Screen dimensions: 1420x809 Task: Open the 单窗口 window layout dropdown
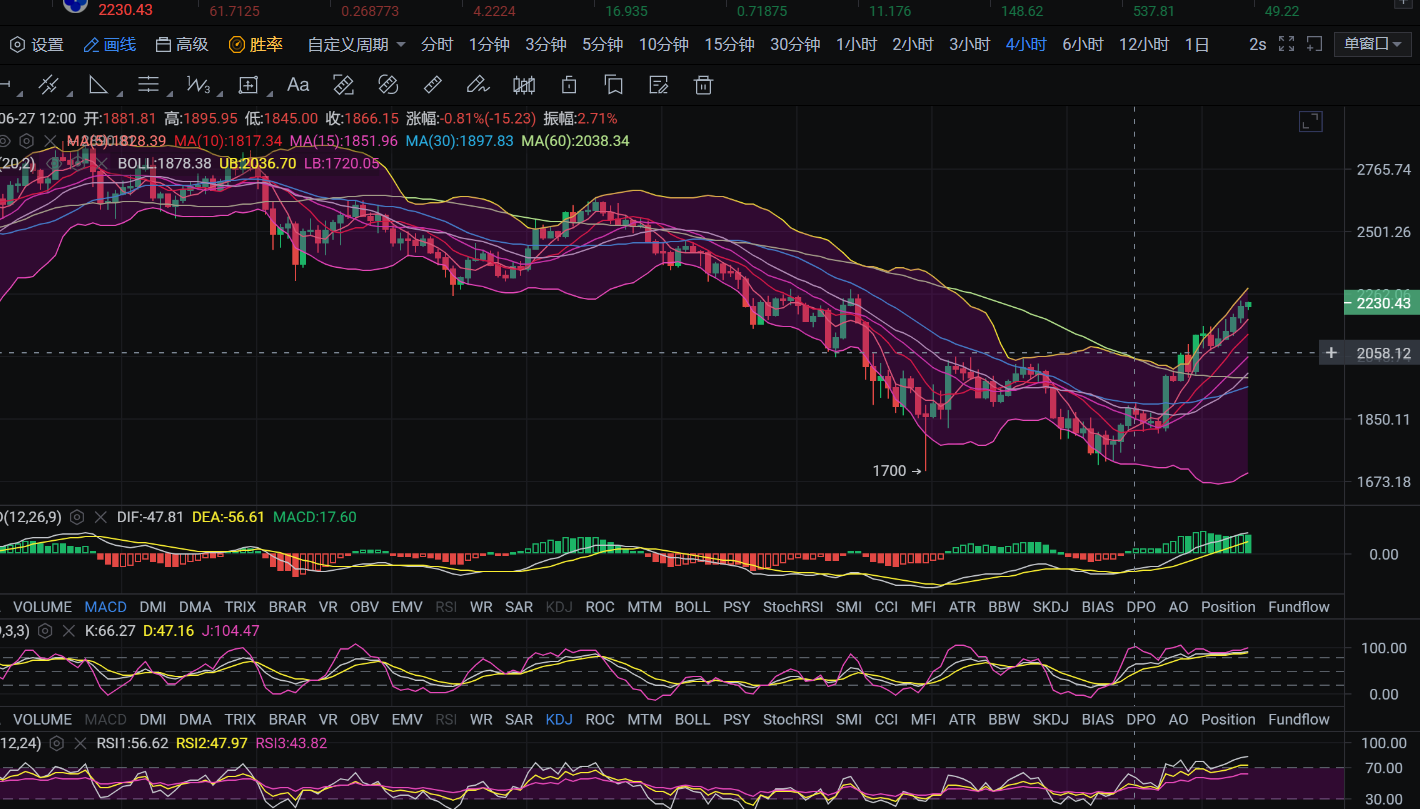click(x=1373, y=44)
